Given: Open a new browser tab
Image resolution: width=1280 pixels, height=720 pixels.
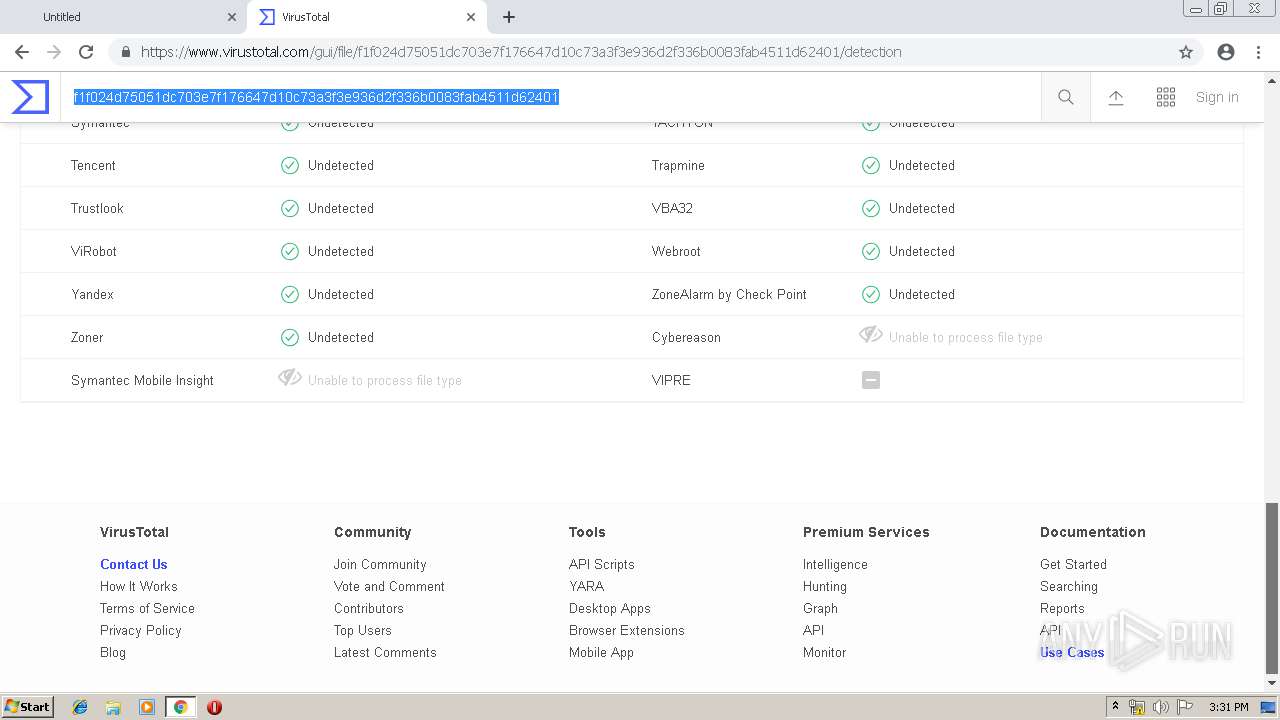Looking at the screenshot, I should point(509,17).
